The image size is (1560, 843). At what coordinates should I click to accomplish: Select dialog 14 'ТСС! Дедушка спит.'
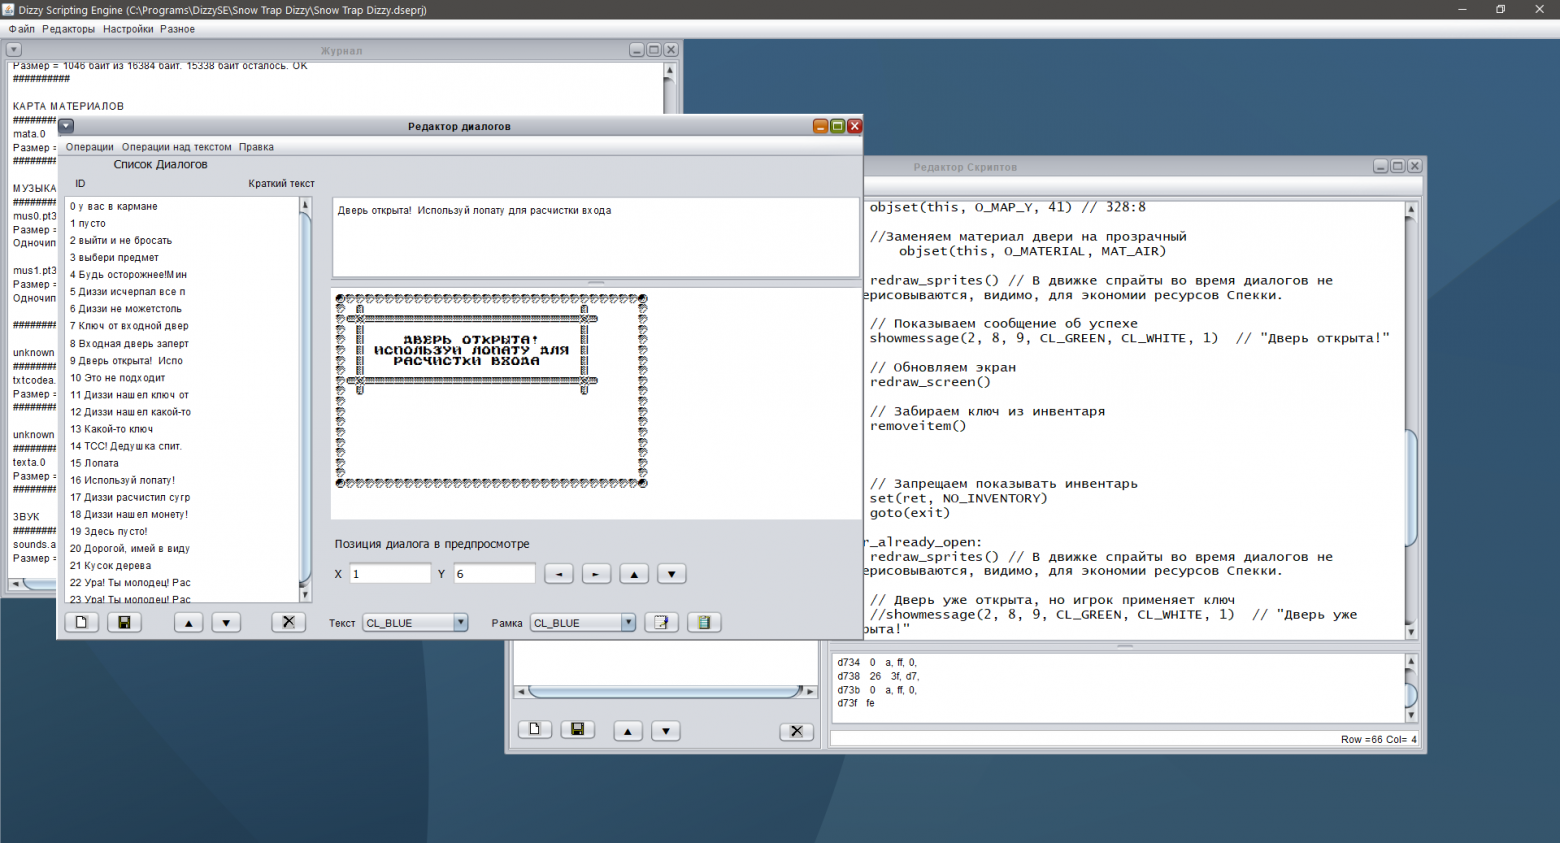coord(183,445)
